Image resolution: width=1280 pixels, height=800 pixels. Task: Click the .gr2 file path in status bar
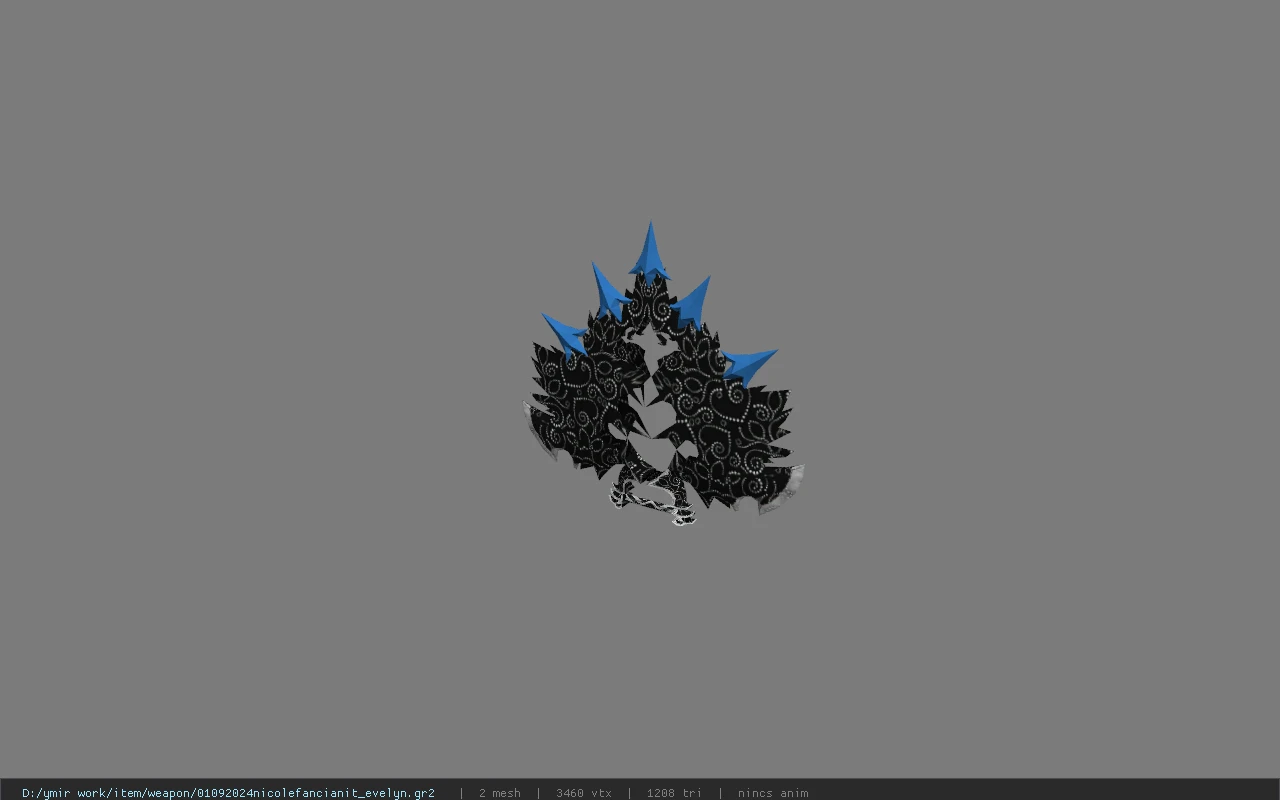click(x=228, y=793)
